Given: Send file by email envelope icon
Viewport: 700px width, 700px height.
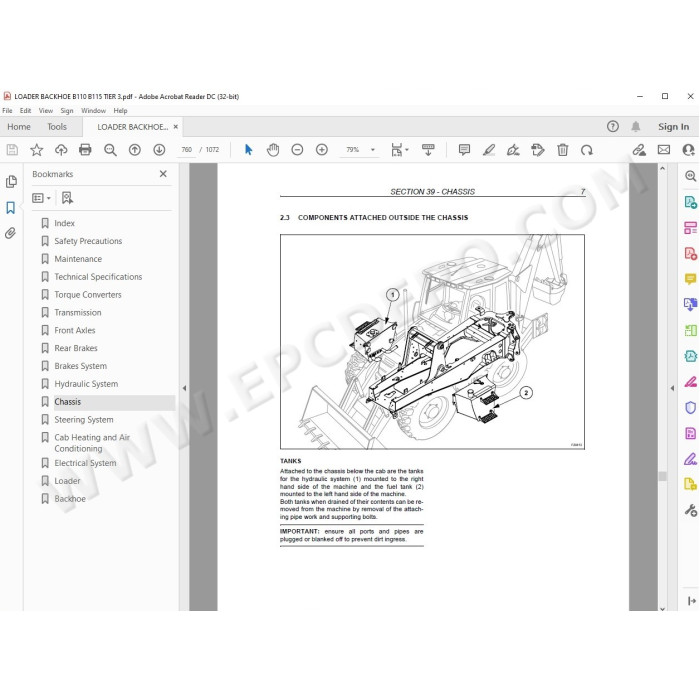Looking at the screenshot, I should [664, 150].
